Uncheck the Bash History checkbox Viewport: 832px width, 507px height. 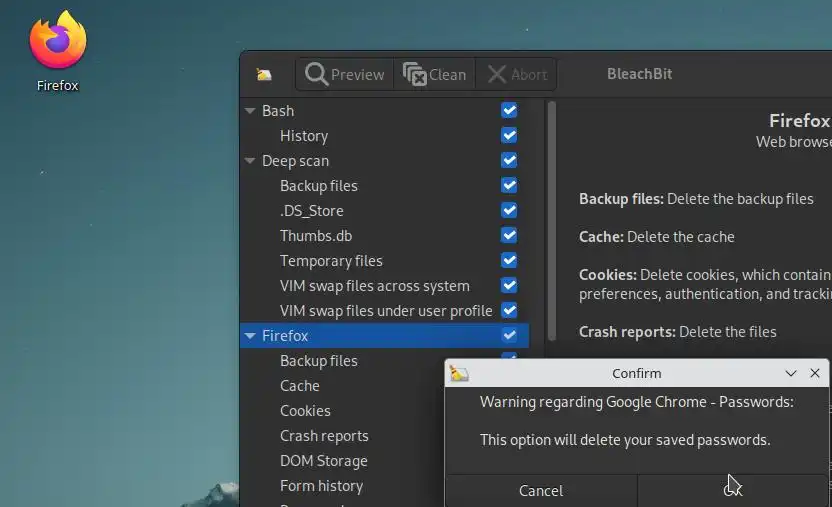[509, 135]
